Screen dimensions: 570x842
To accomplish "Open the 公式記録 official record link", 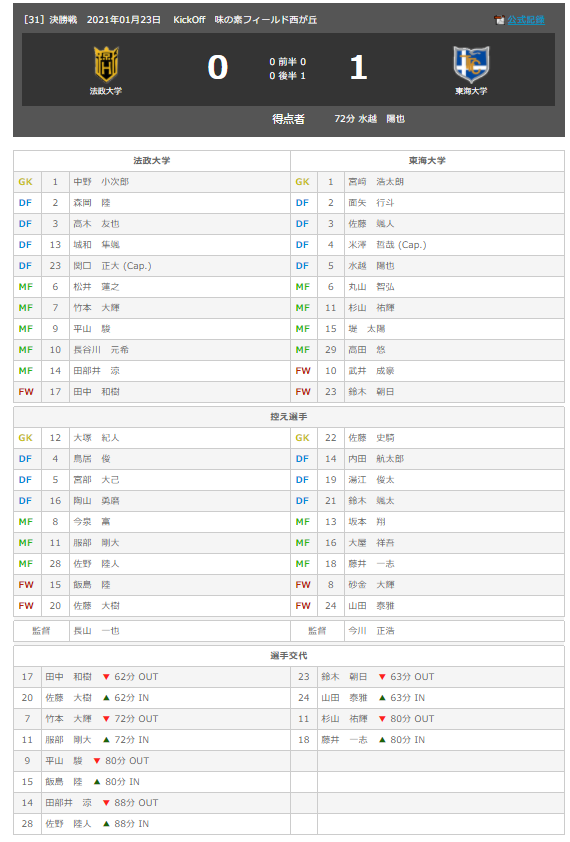I will click(526, 20).
